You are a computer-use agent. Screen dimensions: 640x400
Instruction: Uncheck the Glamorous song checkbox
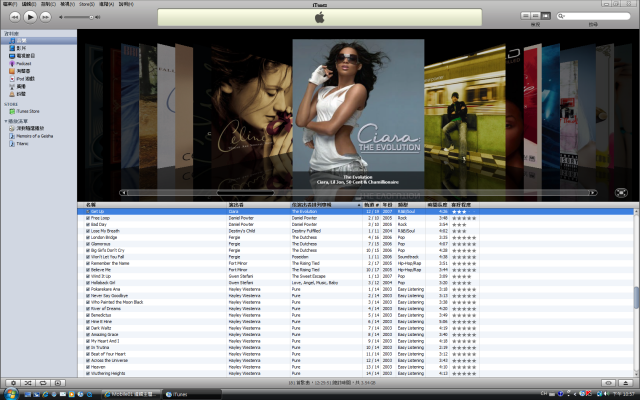(x=88, y=244)
